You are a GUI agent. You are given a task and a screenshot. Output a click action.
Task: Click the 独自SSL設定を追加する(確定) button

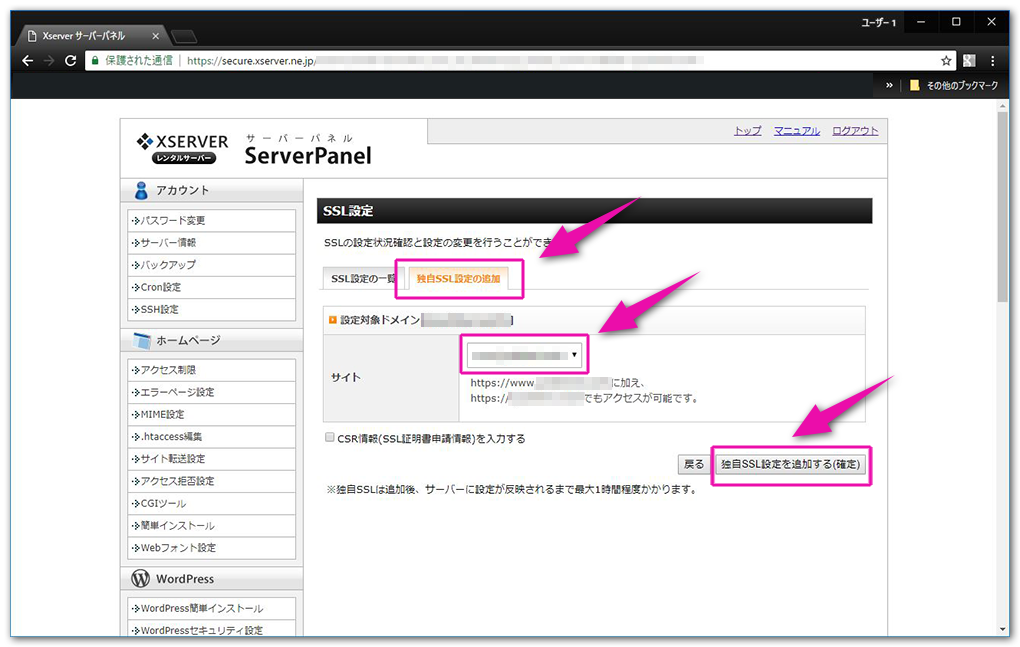[791, 465]
